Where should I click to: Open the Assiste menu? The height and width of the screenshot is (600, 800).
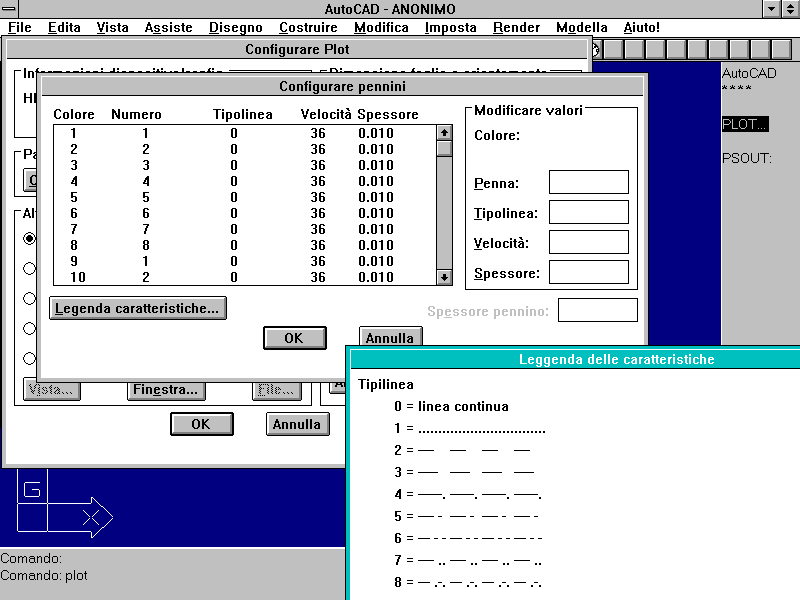pos(168,28)
